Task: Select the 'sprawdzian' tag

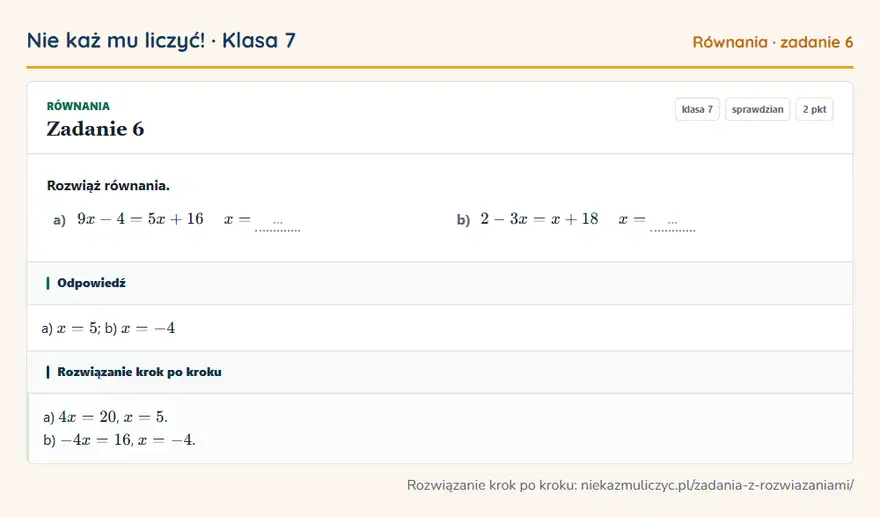Action: coord(758,109)
